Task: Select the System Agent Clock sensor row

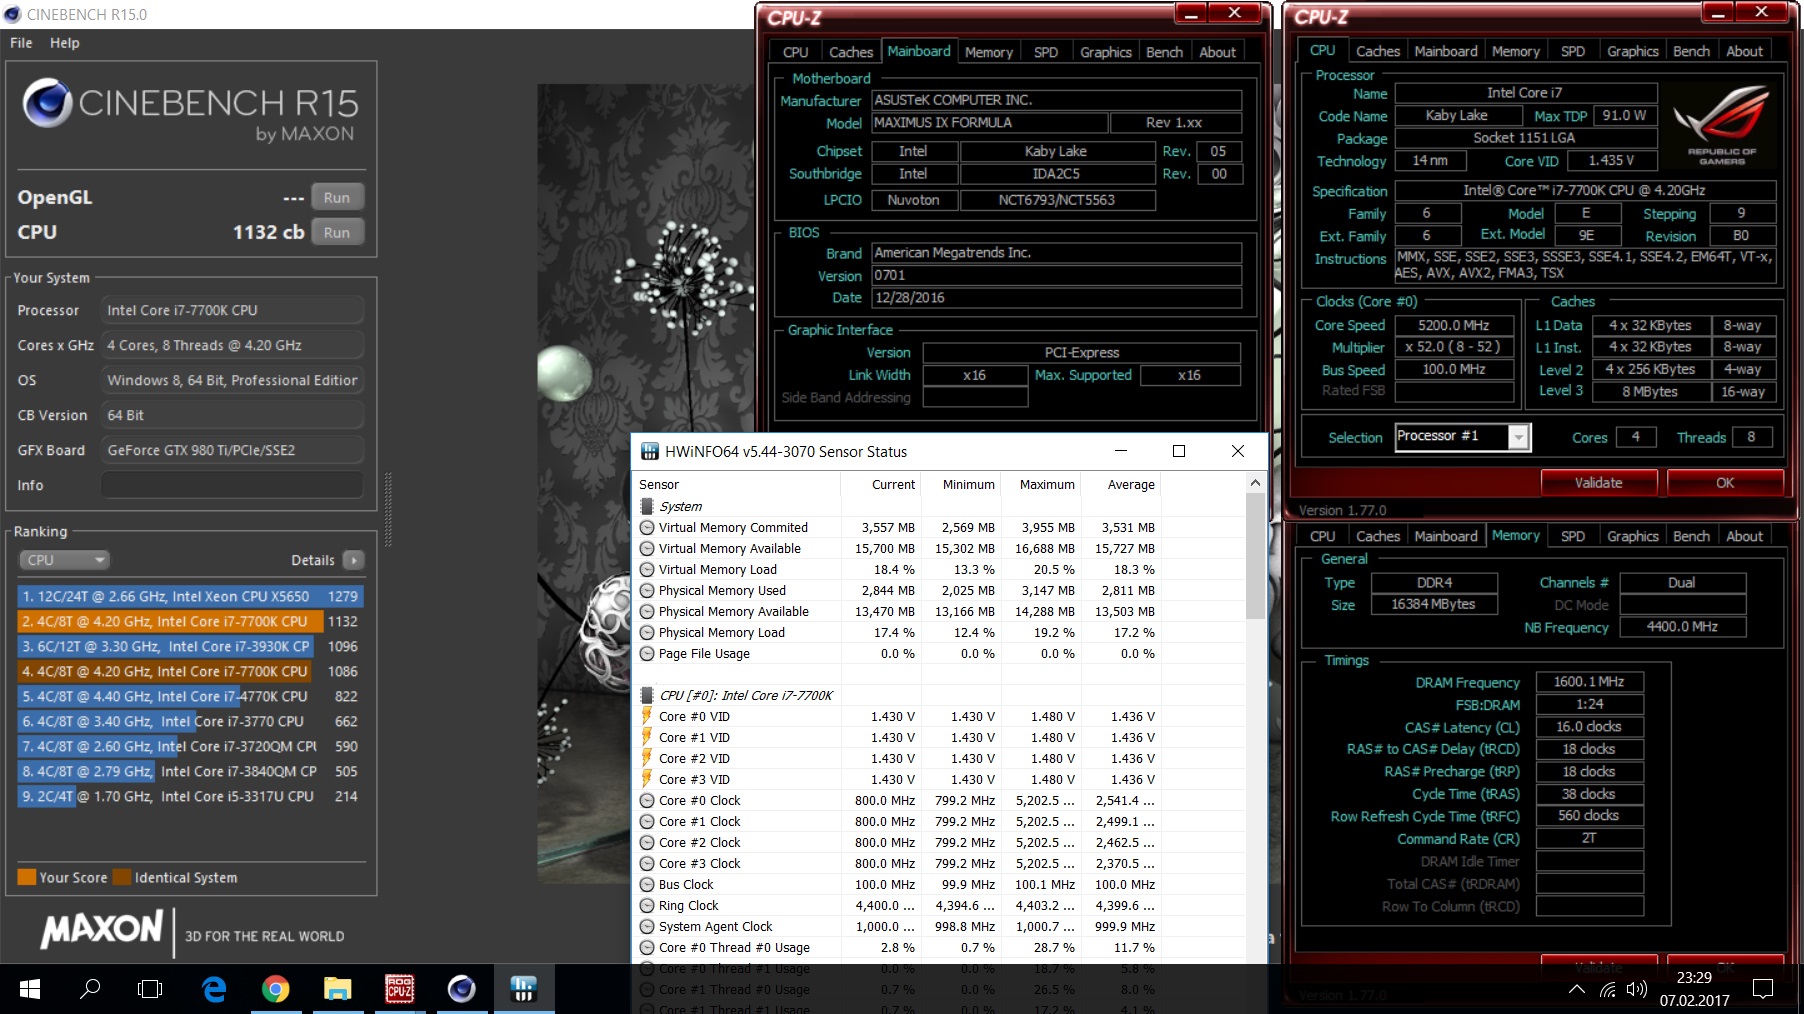Action: pyautogui.click(x=898, y=927)
